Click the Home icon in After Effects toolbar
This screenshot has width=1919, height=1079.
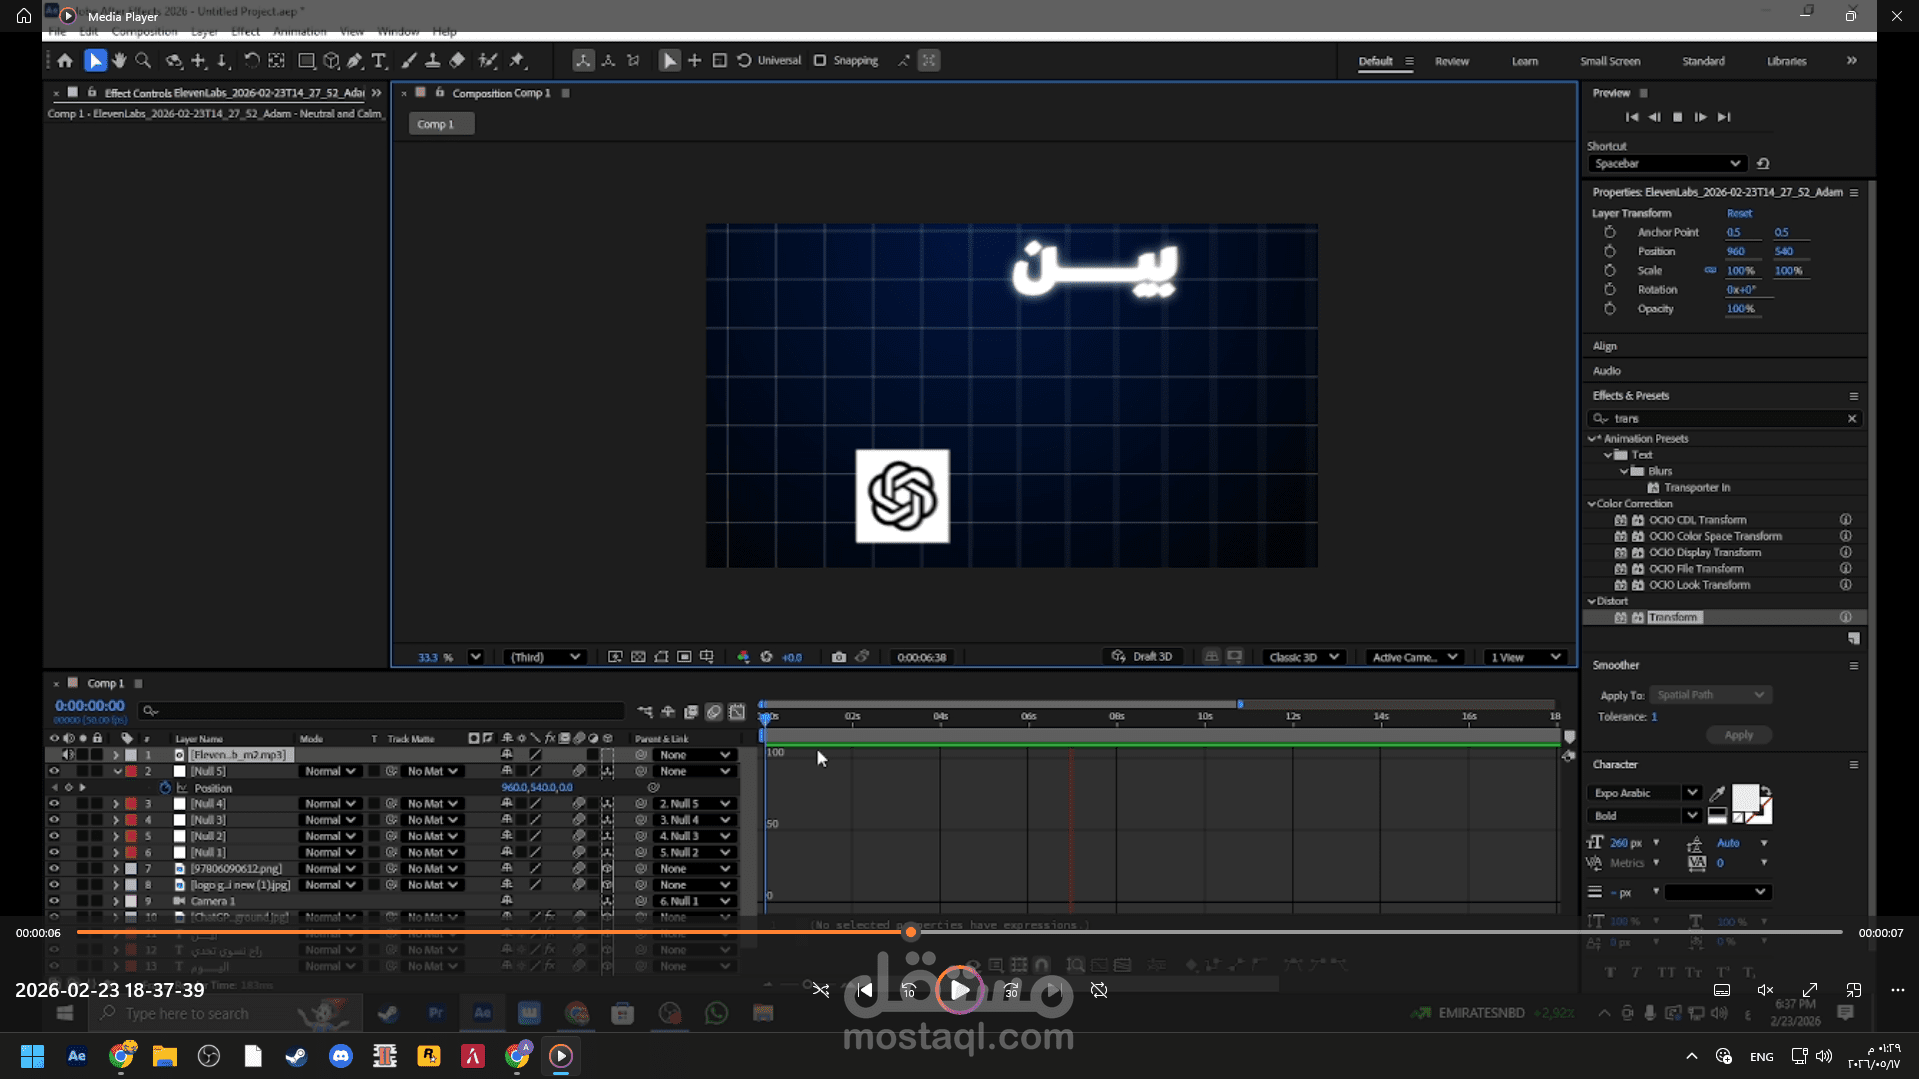[x=65, y=61]
